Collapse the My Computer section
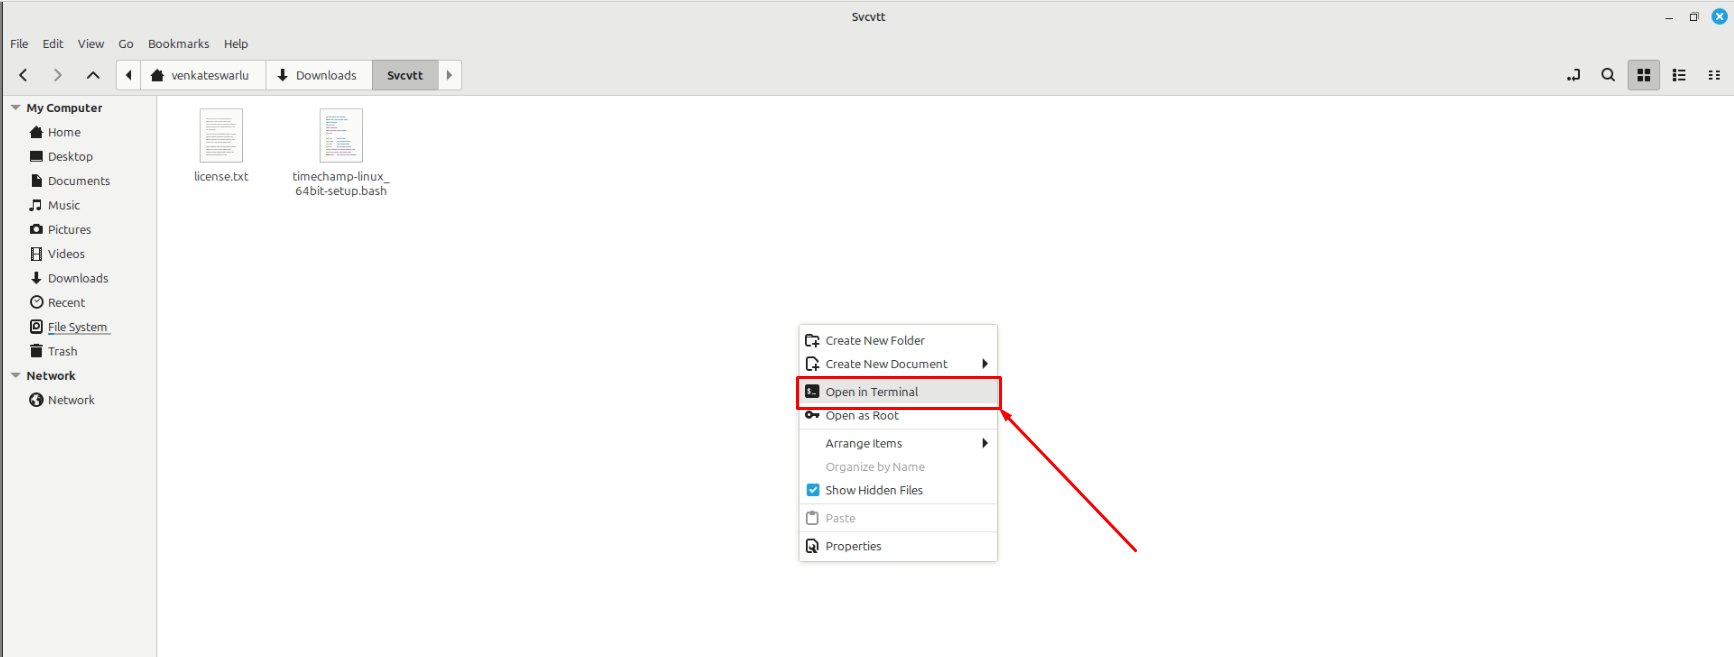1734x657 pixels. [15, 108]
